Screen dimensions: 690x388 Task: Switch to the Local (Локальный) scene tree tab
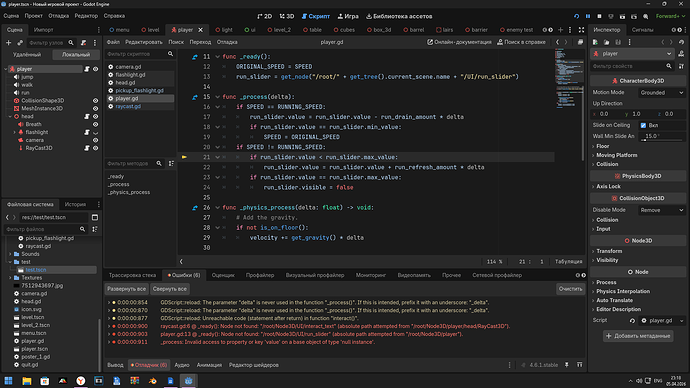[76, 55]
